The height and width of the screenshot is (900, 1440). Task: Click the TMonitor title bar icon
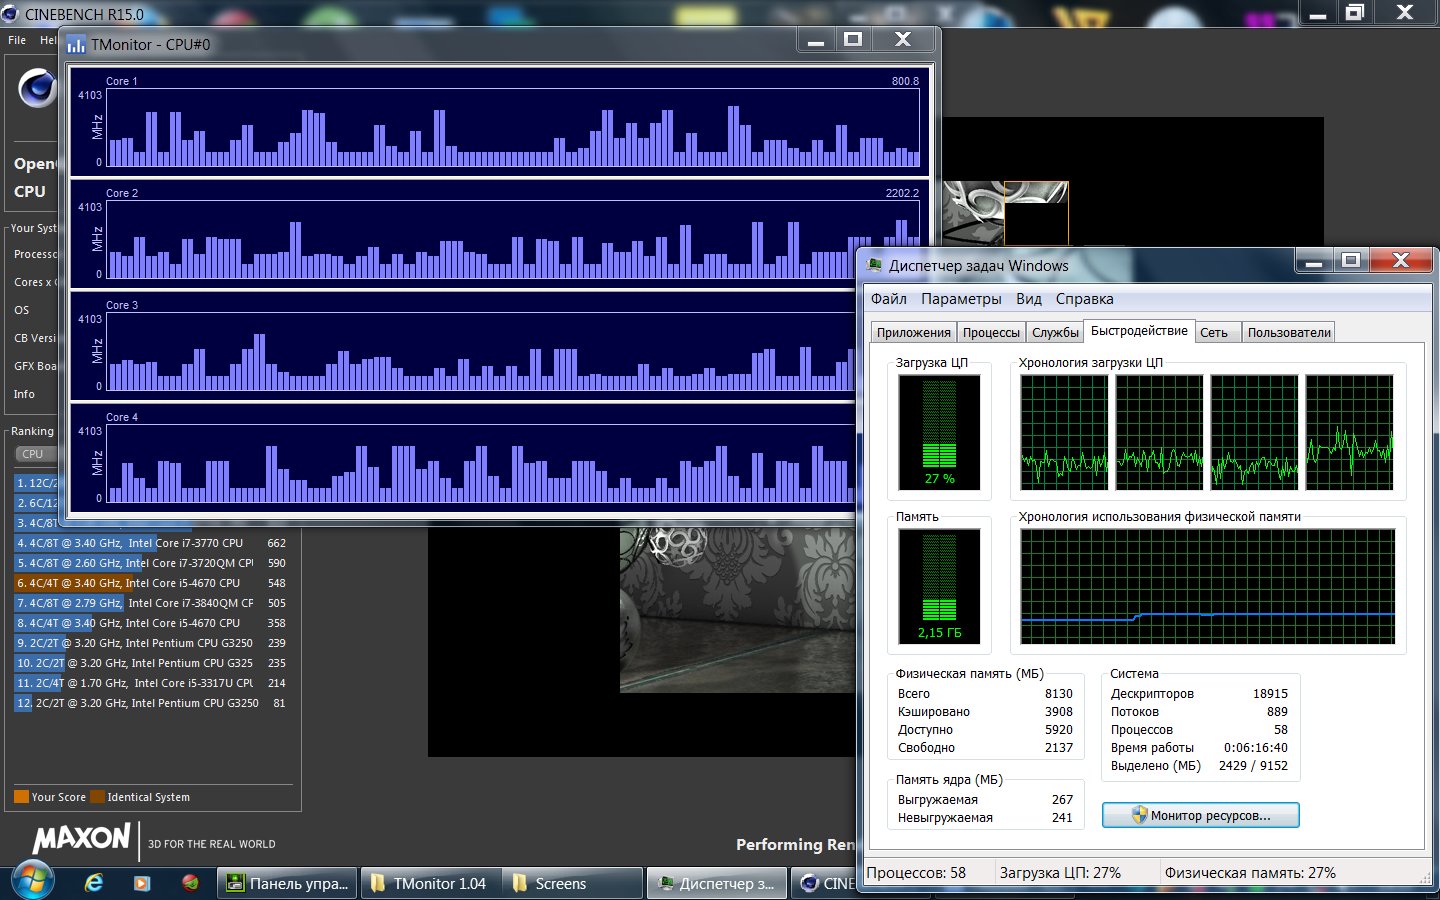(76, 45)
